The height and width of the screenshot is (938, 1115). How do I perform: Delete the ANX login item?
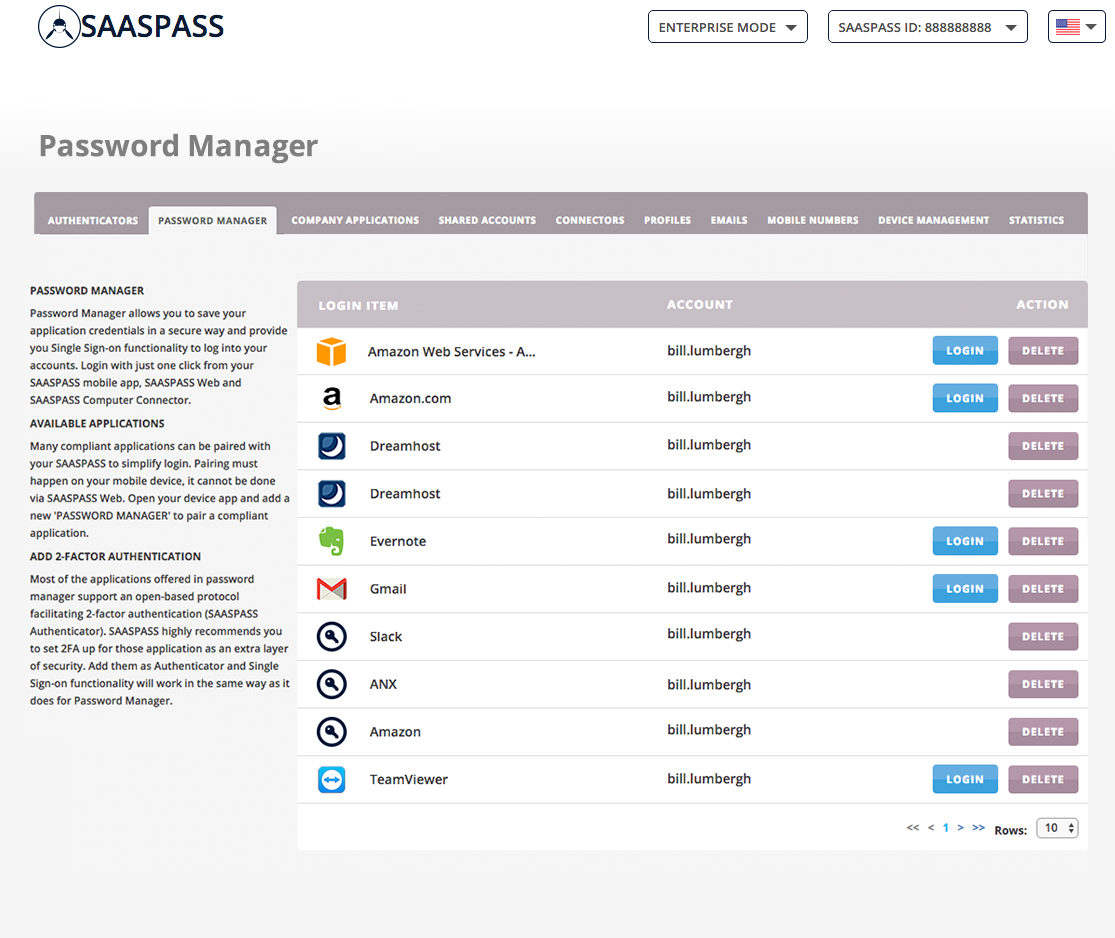point(1043,684)
